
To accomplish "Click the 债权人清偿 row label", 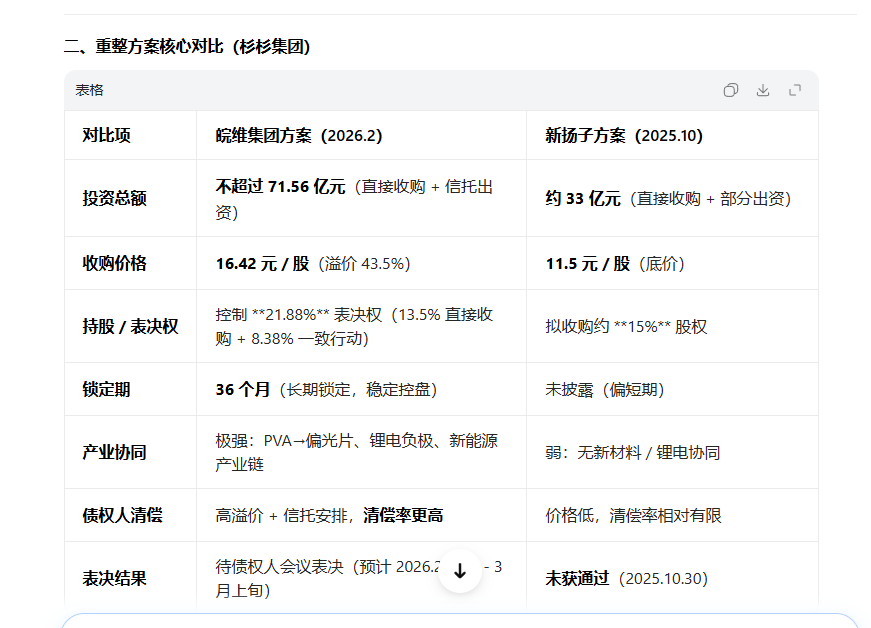I will (123, 515).
